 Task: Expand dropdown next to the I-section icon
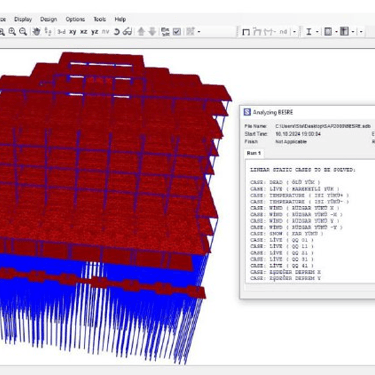[x=317, y=32]
